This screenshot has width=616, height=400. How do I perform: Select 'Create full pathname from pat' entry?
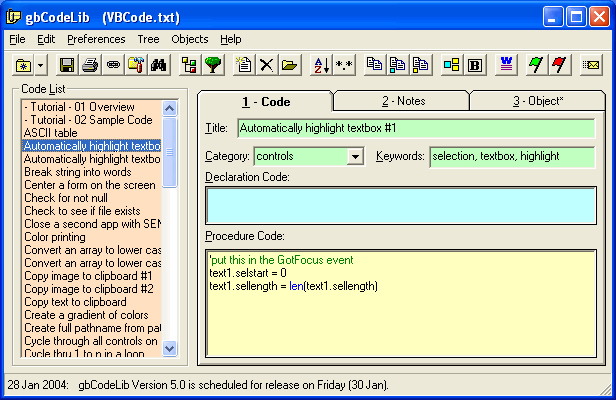[92, 328]
